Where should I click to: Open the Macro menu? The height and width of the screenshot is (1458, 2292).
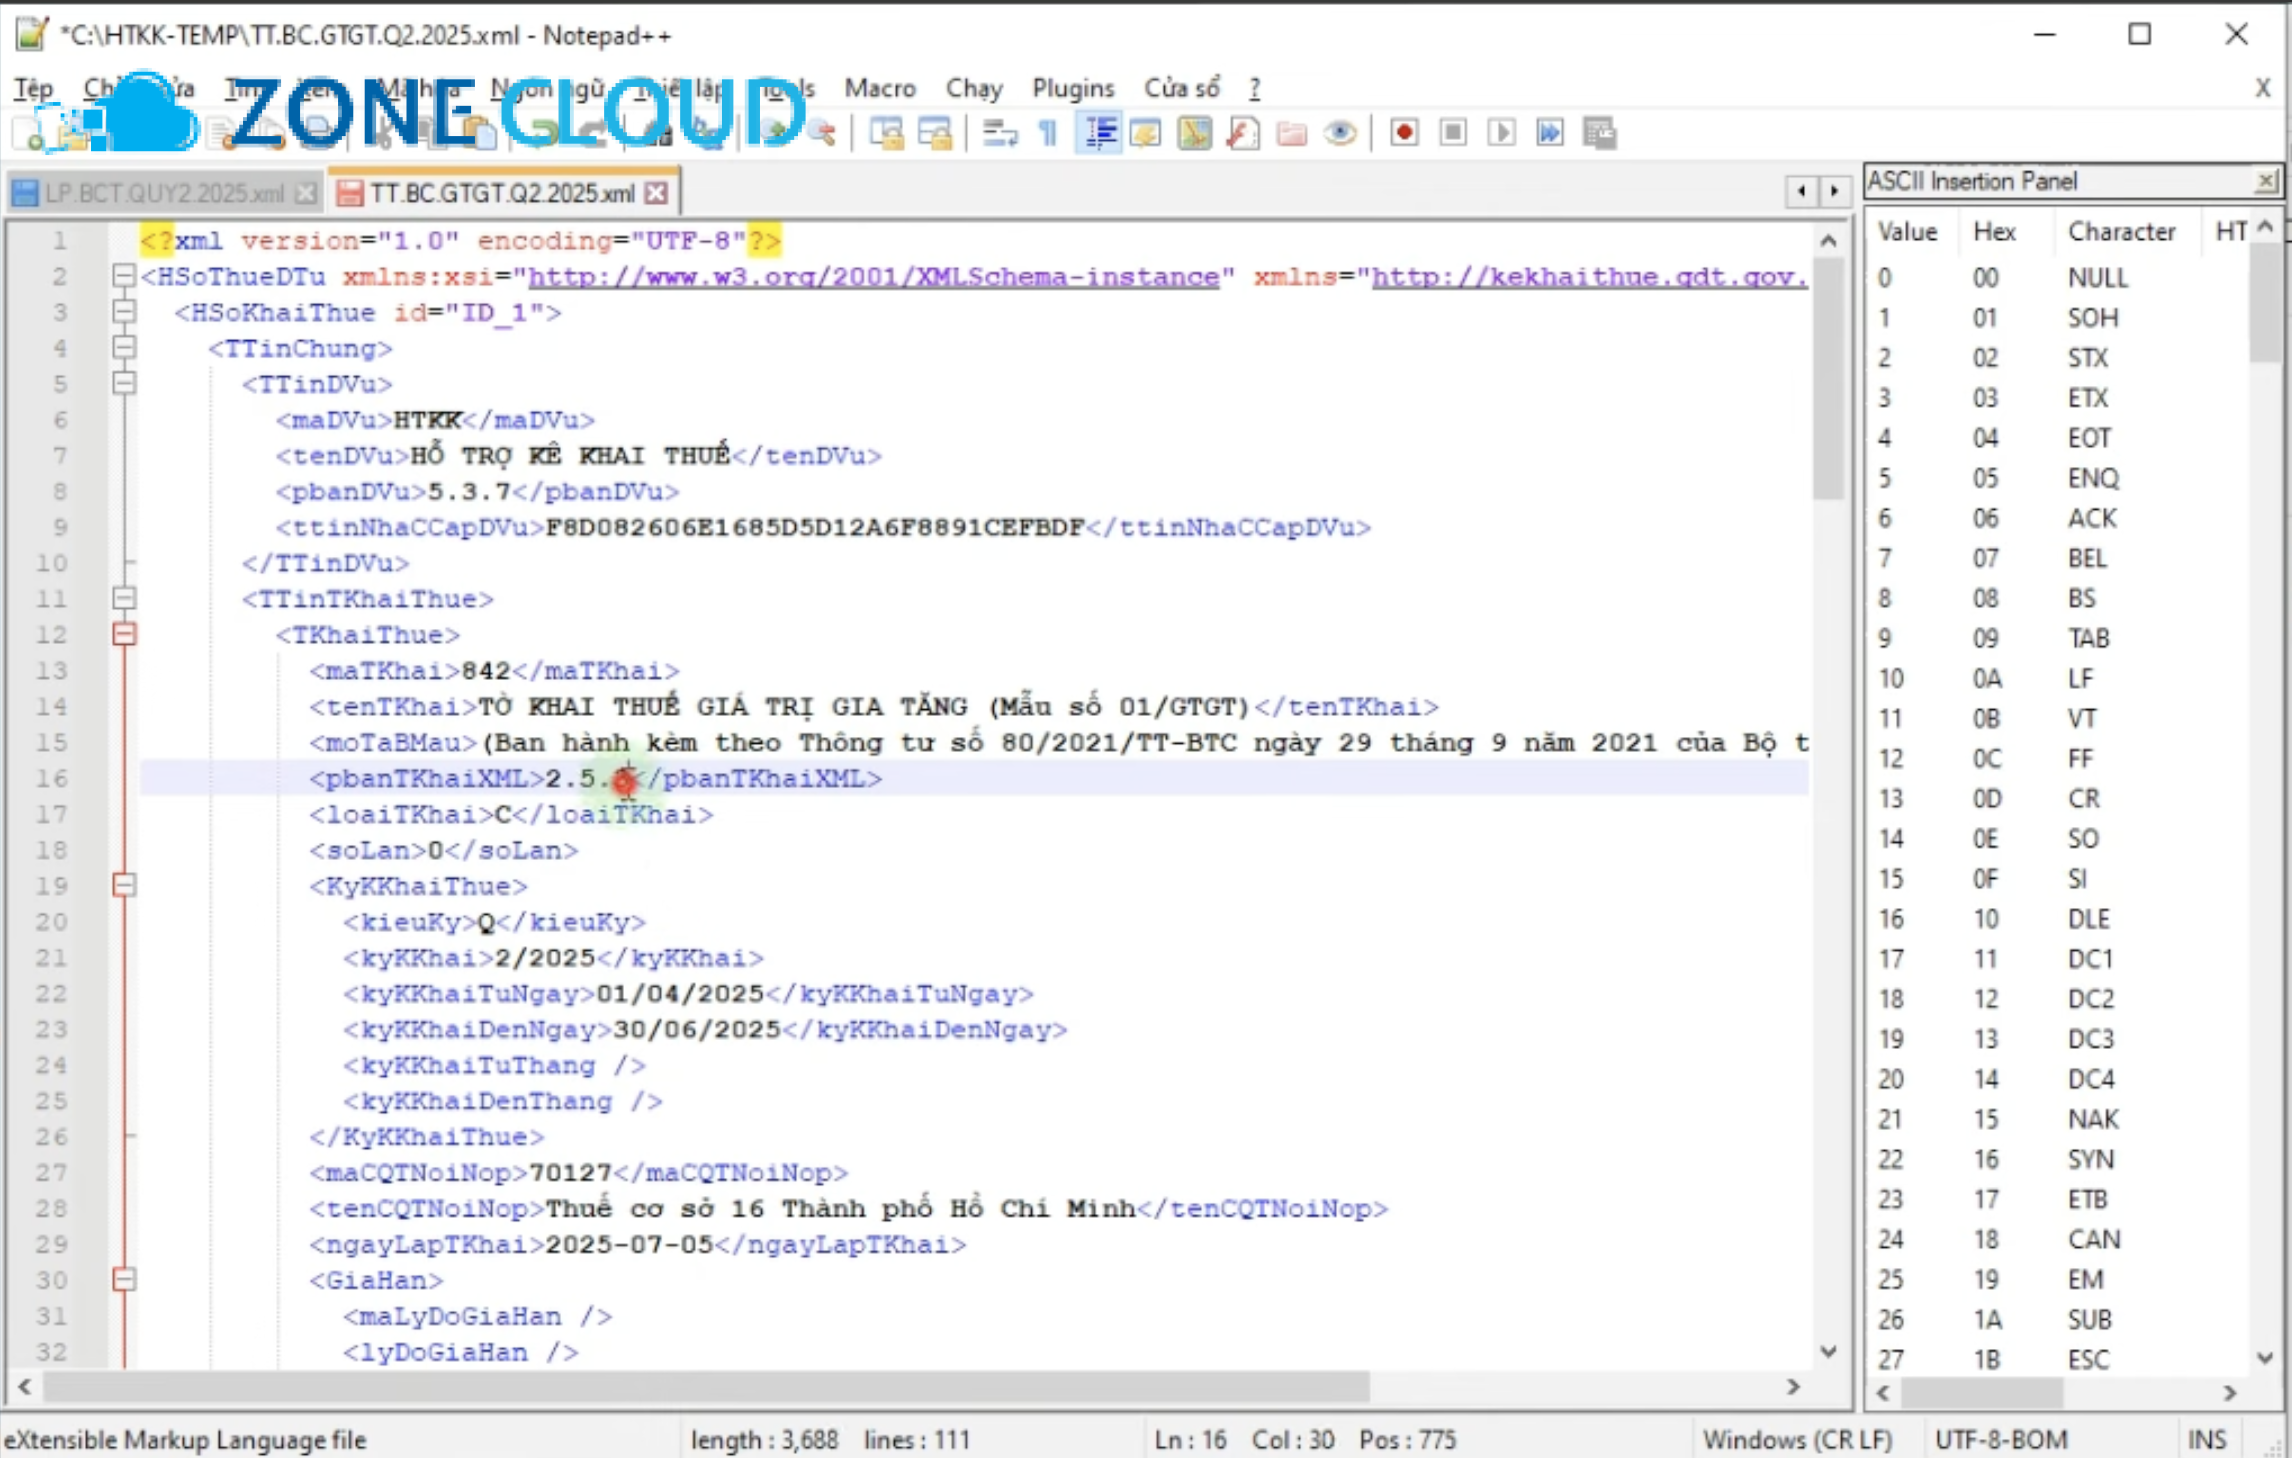point(880,88)
